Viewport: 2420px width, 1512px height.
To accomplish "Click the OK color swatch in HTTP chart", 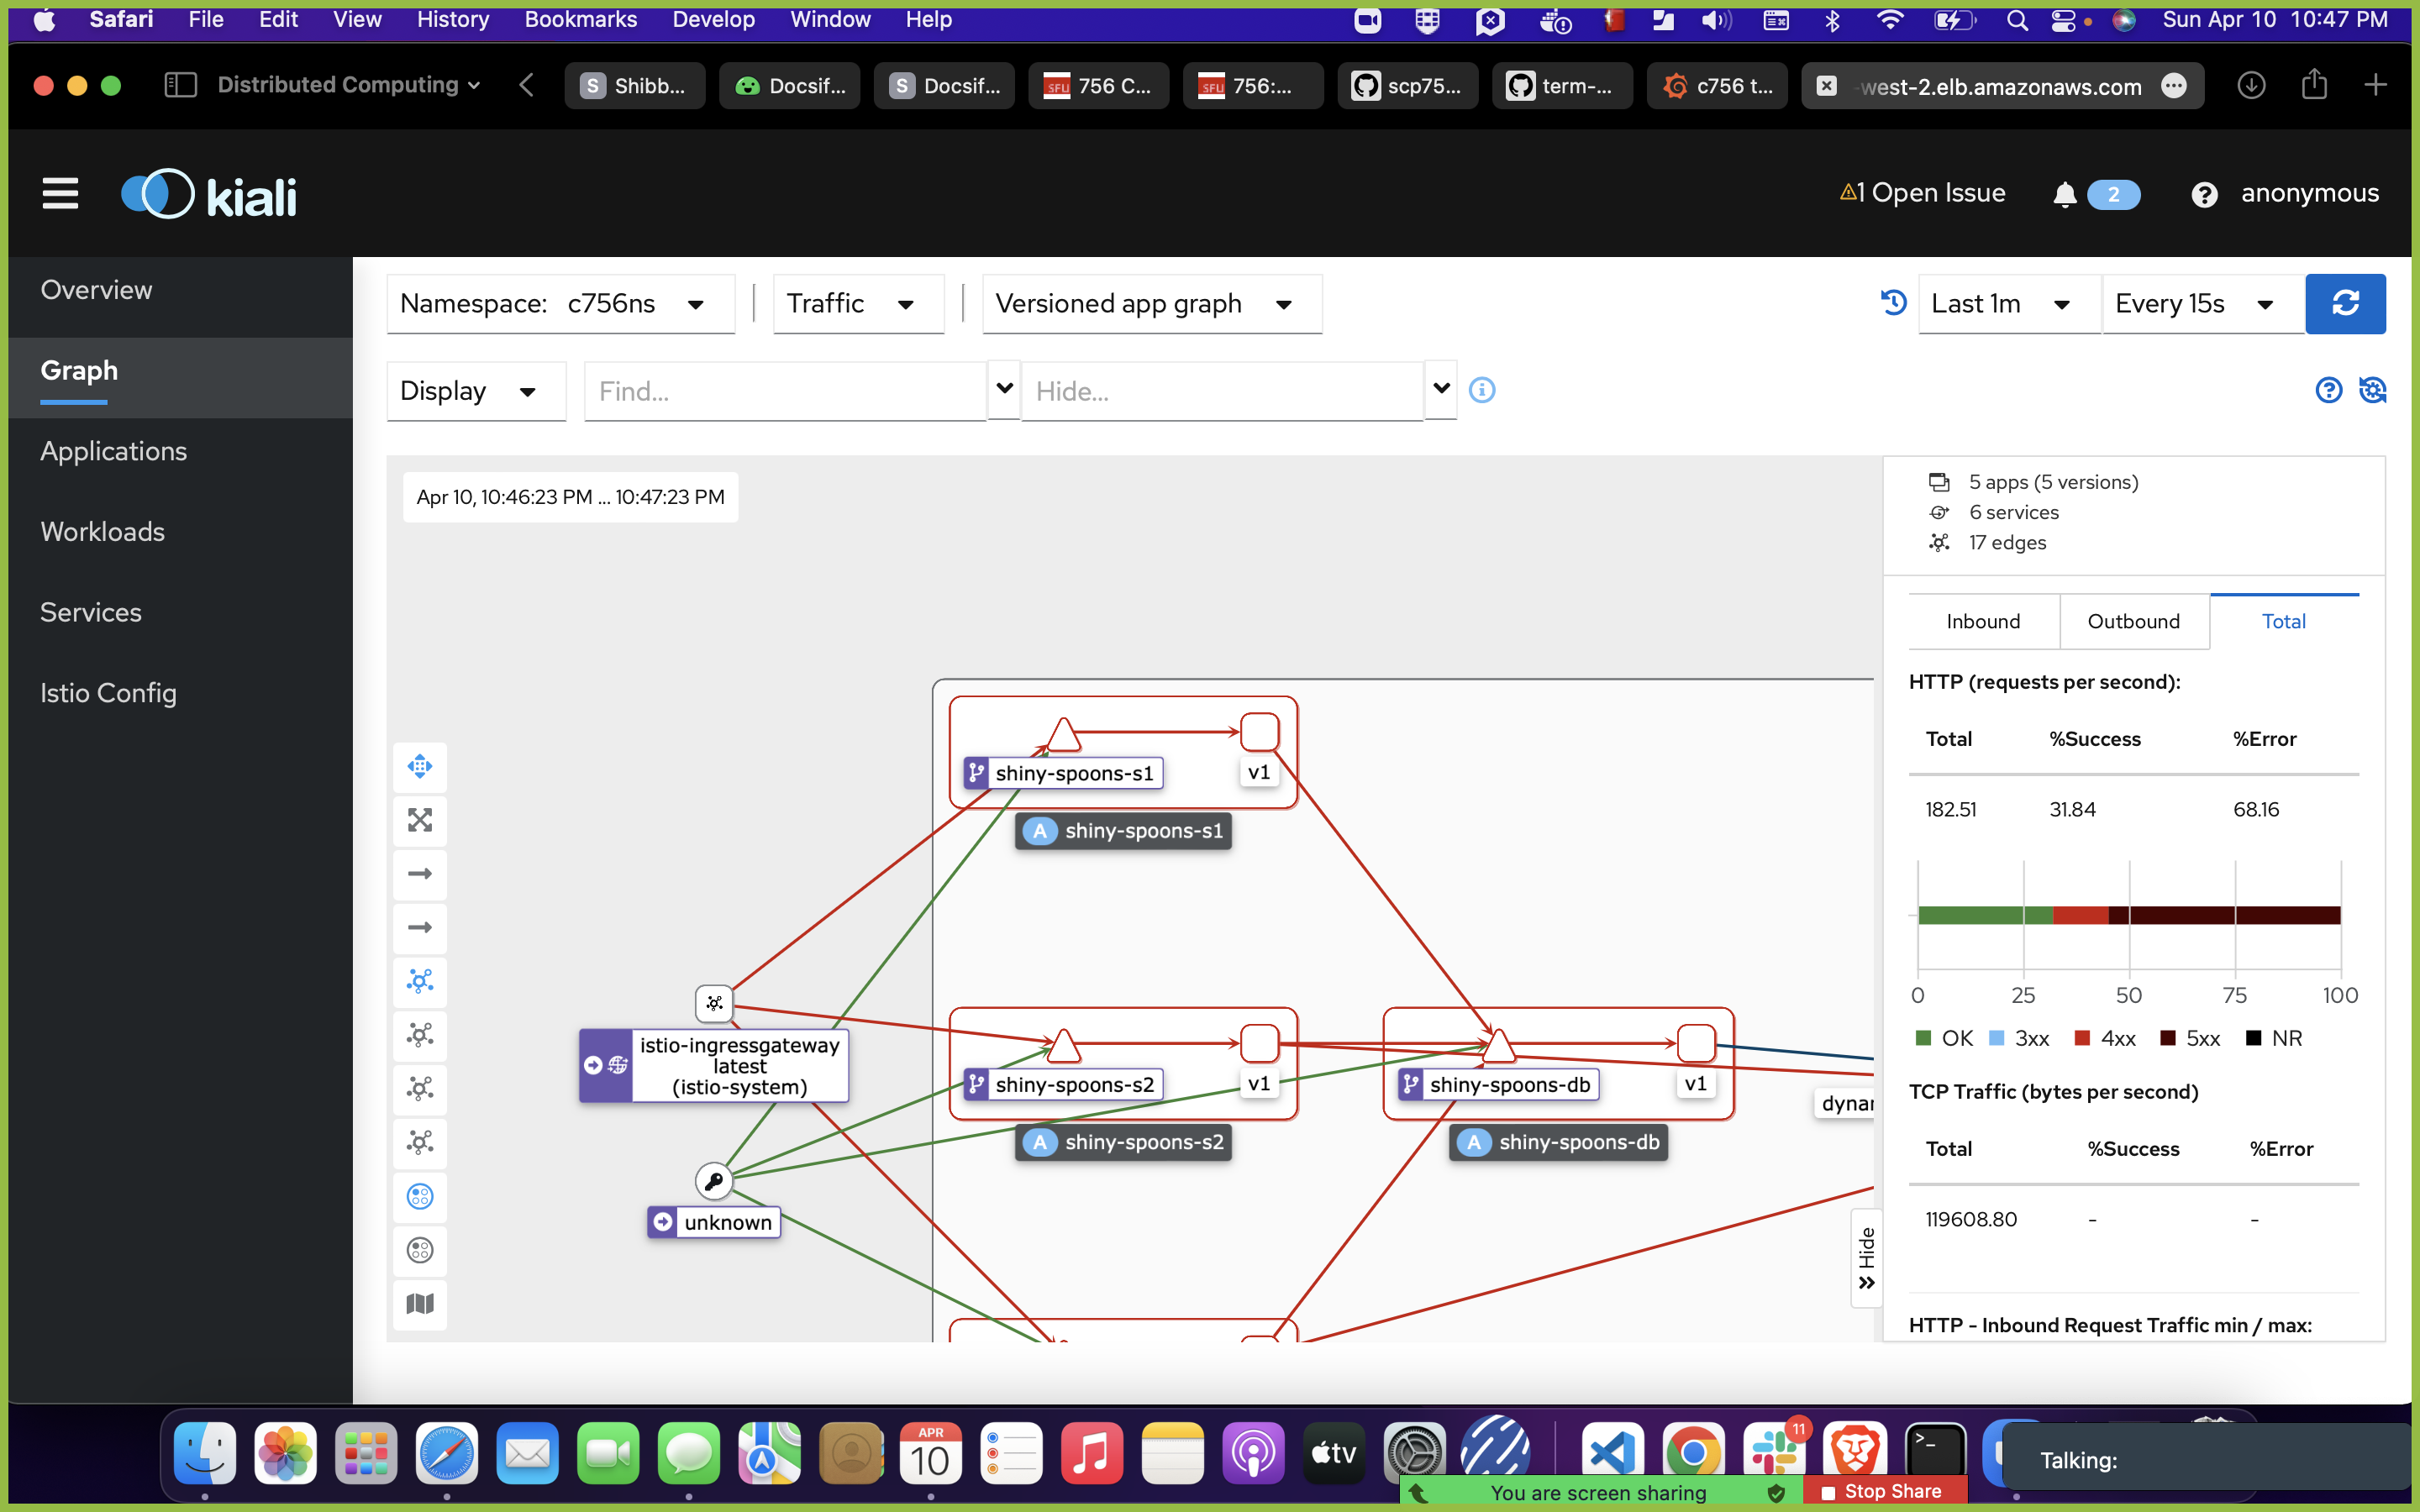I will click(1924, 1037).
